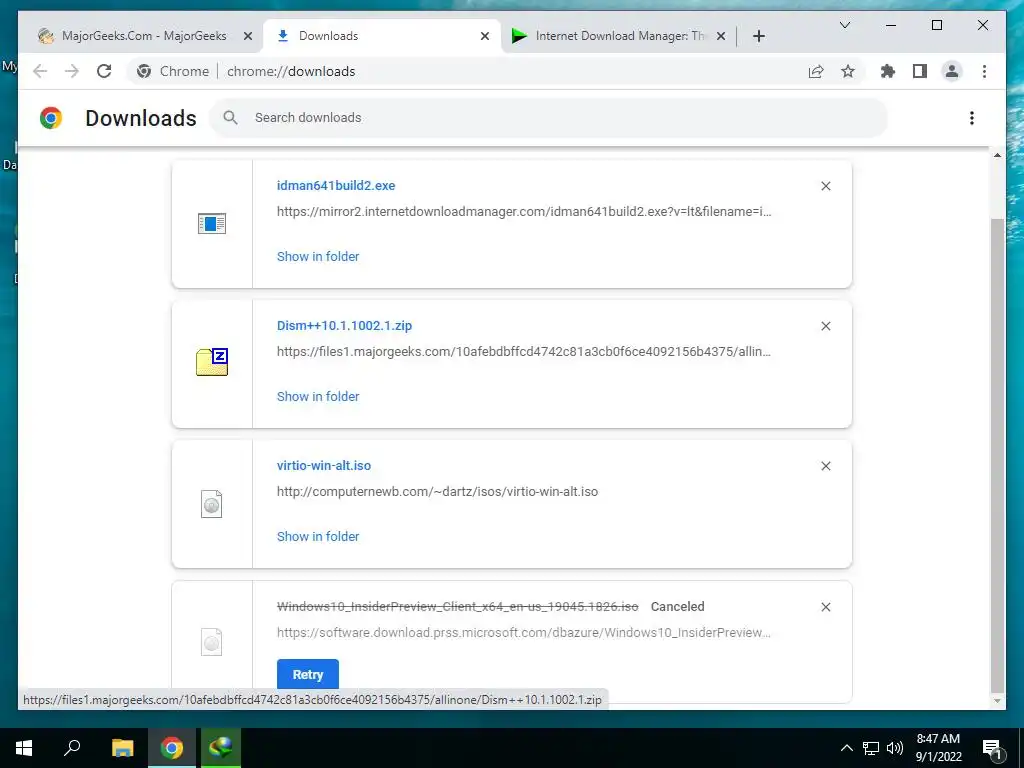Click the Chrome logo beside Downloads title
Screen dimensions: 1024x768
pos(51,118)
